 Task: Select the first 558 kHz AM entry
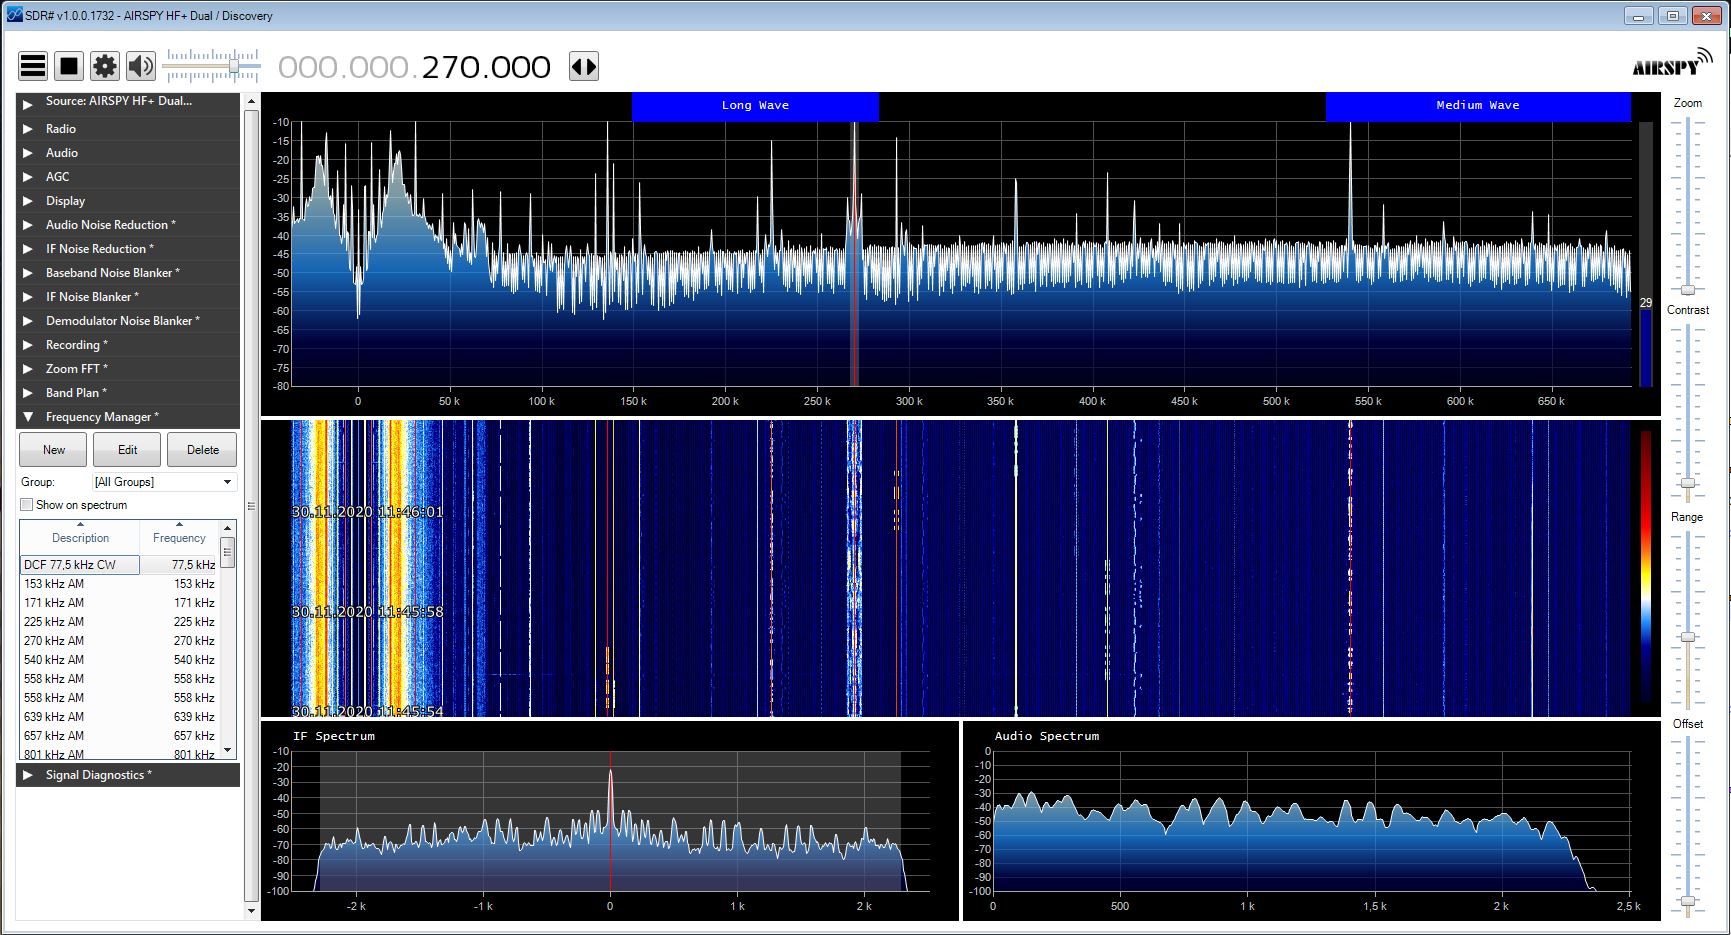pos(119,679)
